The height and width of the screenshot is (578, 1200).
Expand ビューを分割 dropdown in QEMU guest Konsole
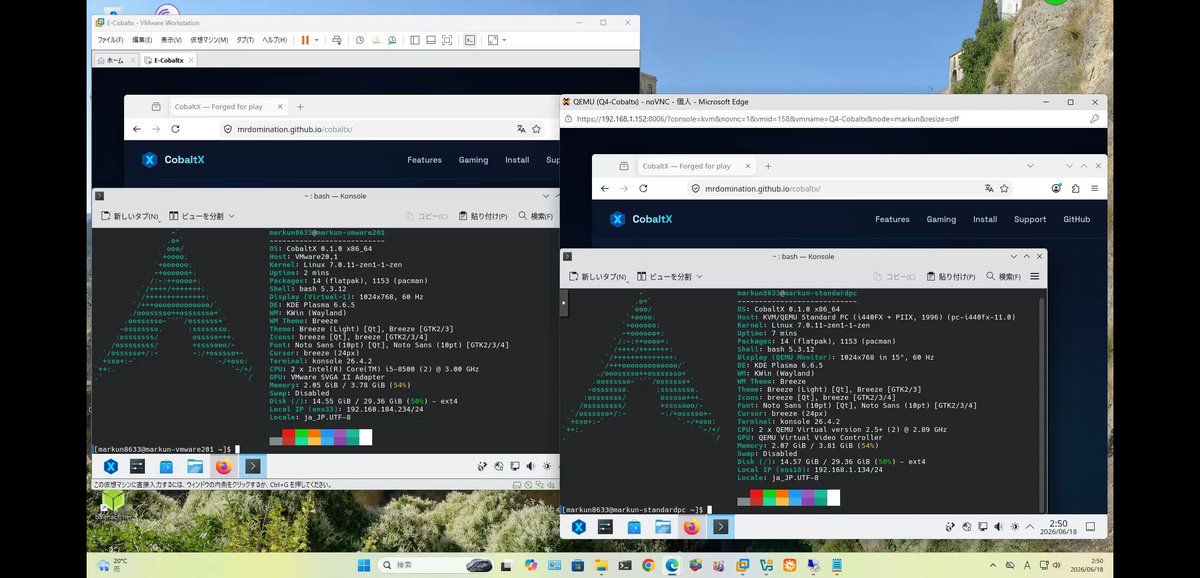(x=698, y=276)
